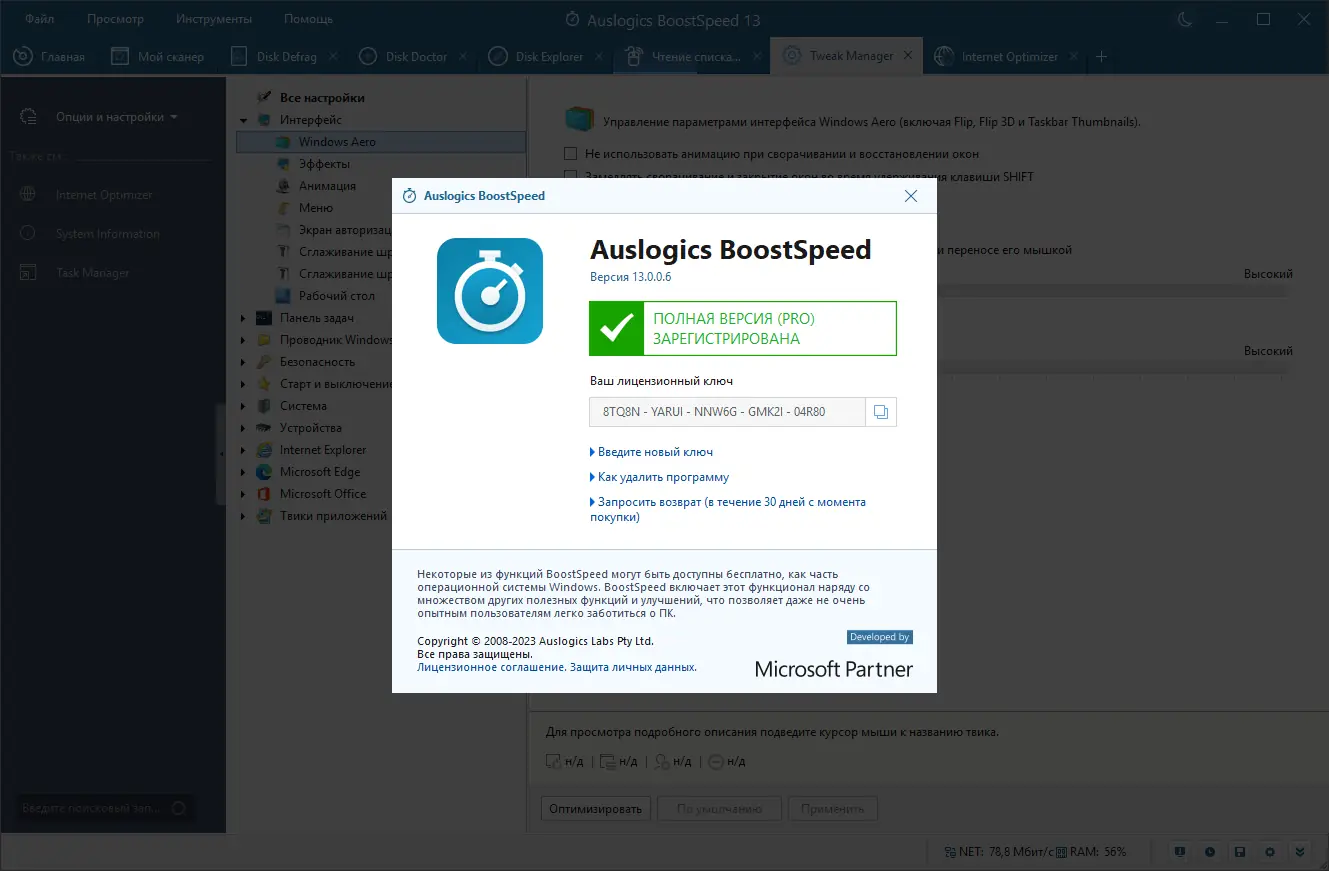Copy the license key with the copy icon
The height and width of the screenshot is (871, 1329).
click(x=881, y=412)
